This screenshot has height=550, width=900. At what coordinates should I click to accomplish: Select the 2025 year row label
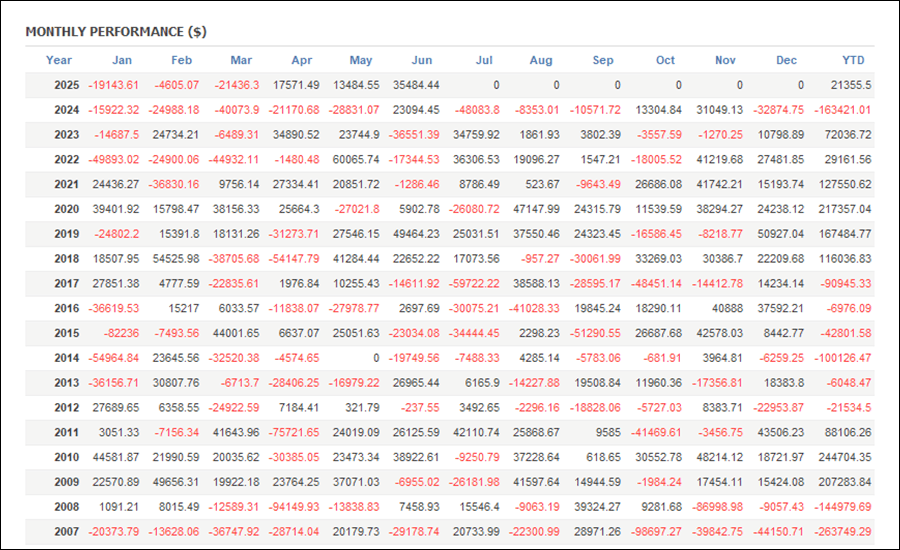(67, 85)
